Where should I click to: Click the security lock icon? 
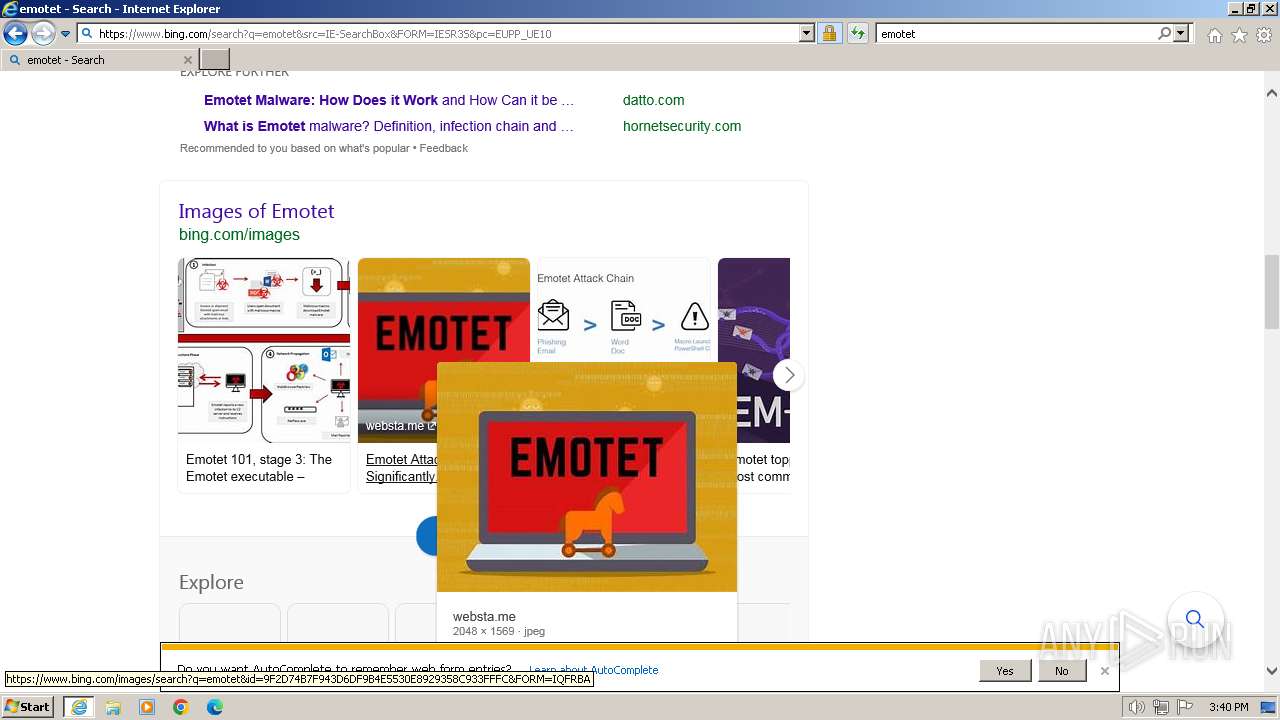[829, 33]
